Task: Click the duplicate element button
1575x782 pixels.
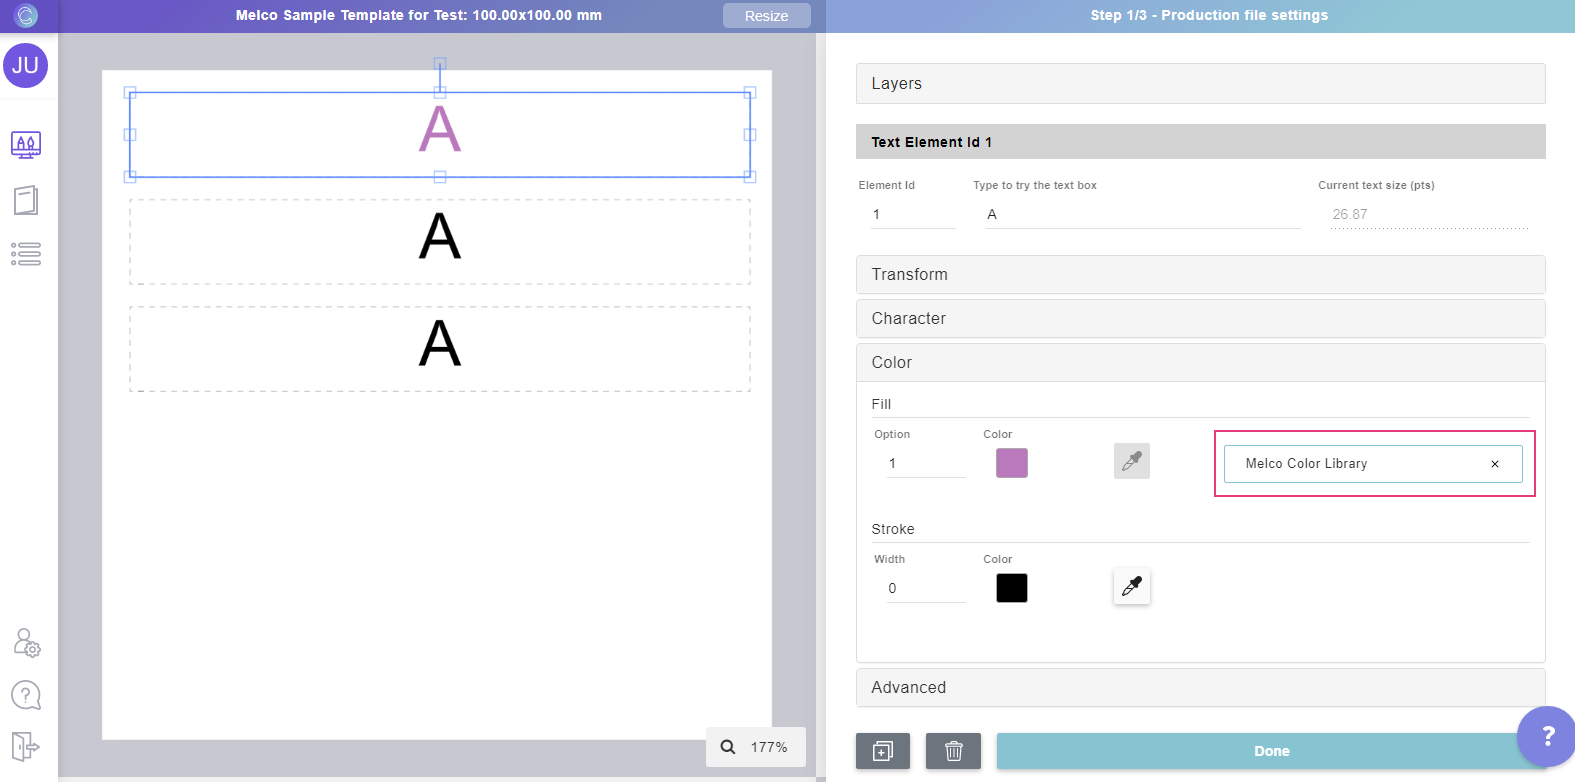Action: point(882,751)
